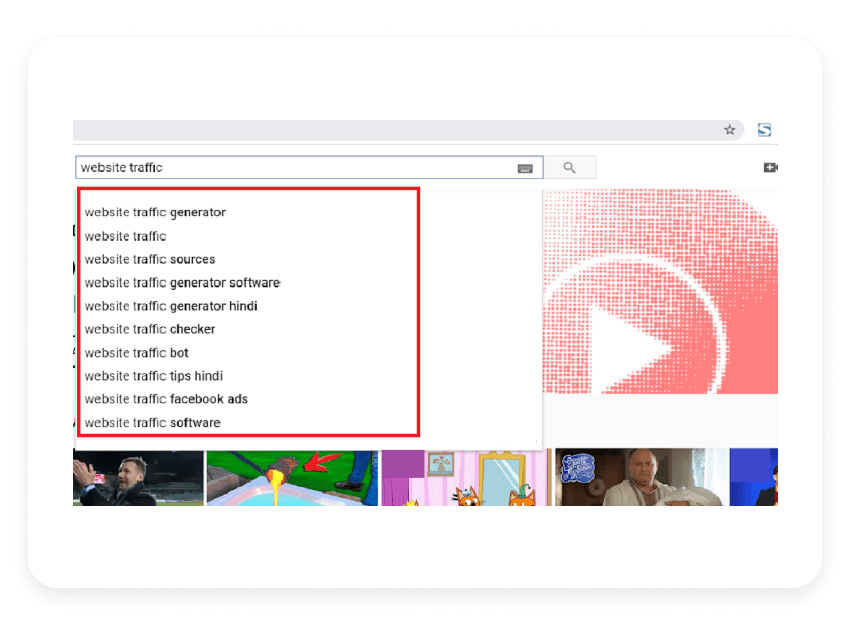
Task: Choose 'website traffic facebook ads' suggestion
Action: (166, 398)
